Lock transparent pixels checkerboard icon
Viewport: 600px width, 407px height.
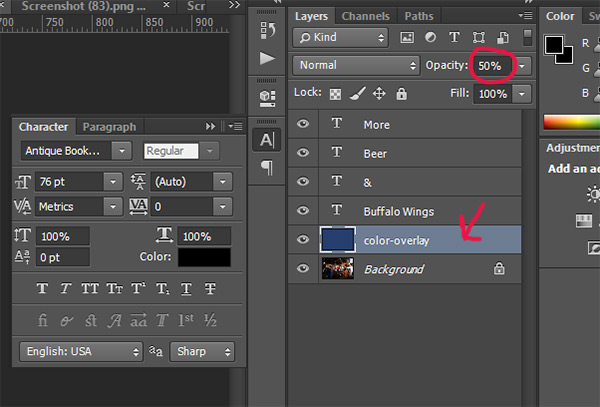335,94
